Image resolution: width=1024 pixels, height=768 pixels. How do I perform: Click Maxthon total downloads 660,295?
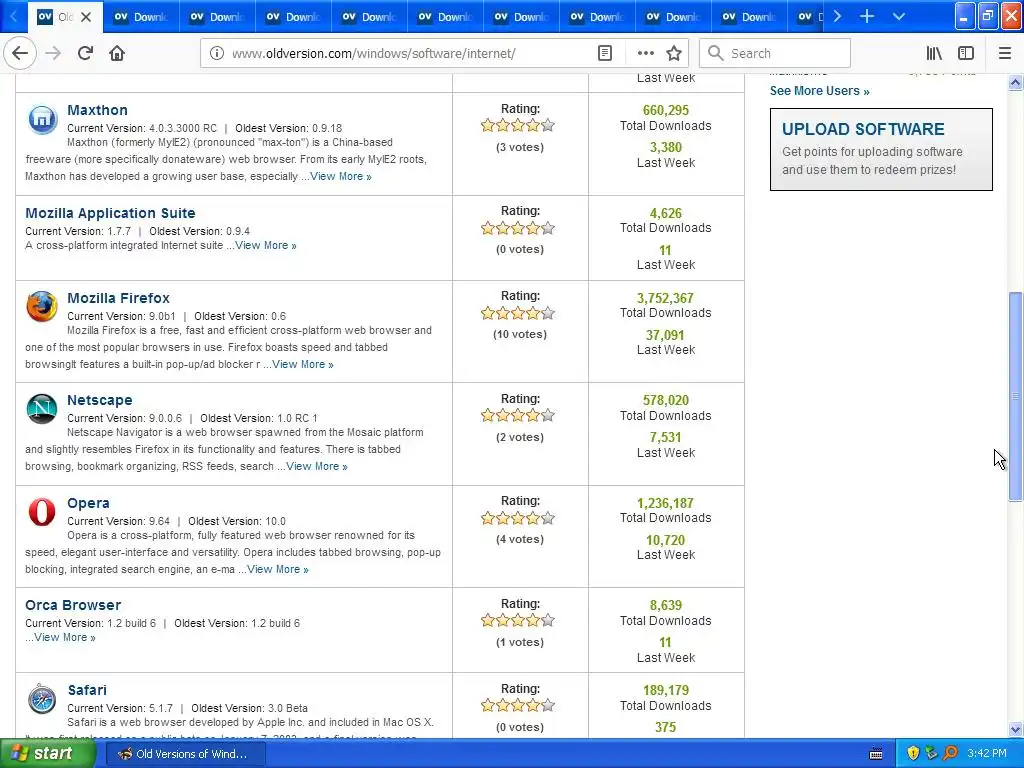pos(665,110)
